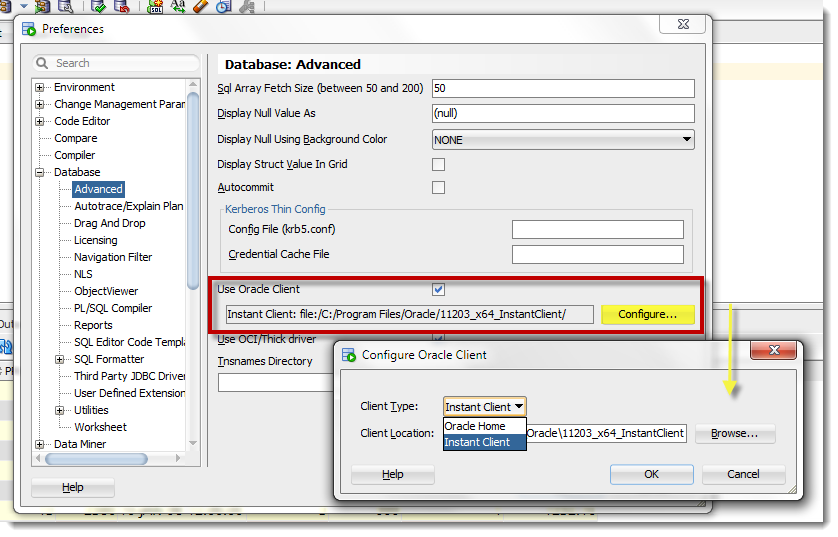Expand the Change Management Parameters node

click(x=40, y=104)
